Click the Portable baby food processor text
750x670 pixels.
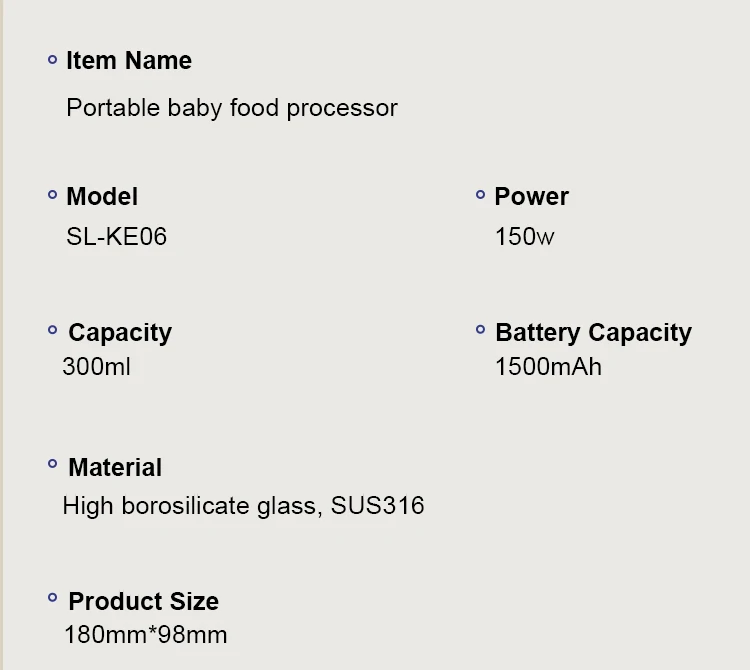point(232,109)
